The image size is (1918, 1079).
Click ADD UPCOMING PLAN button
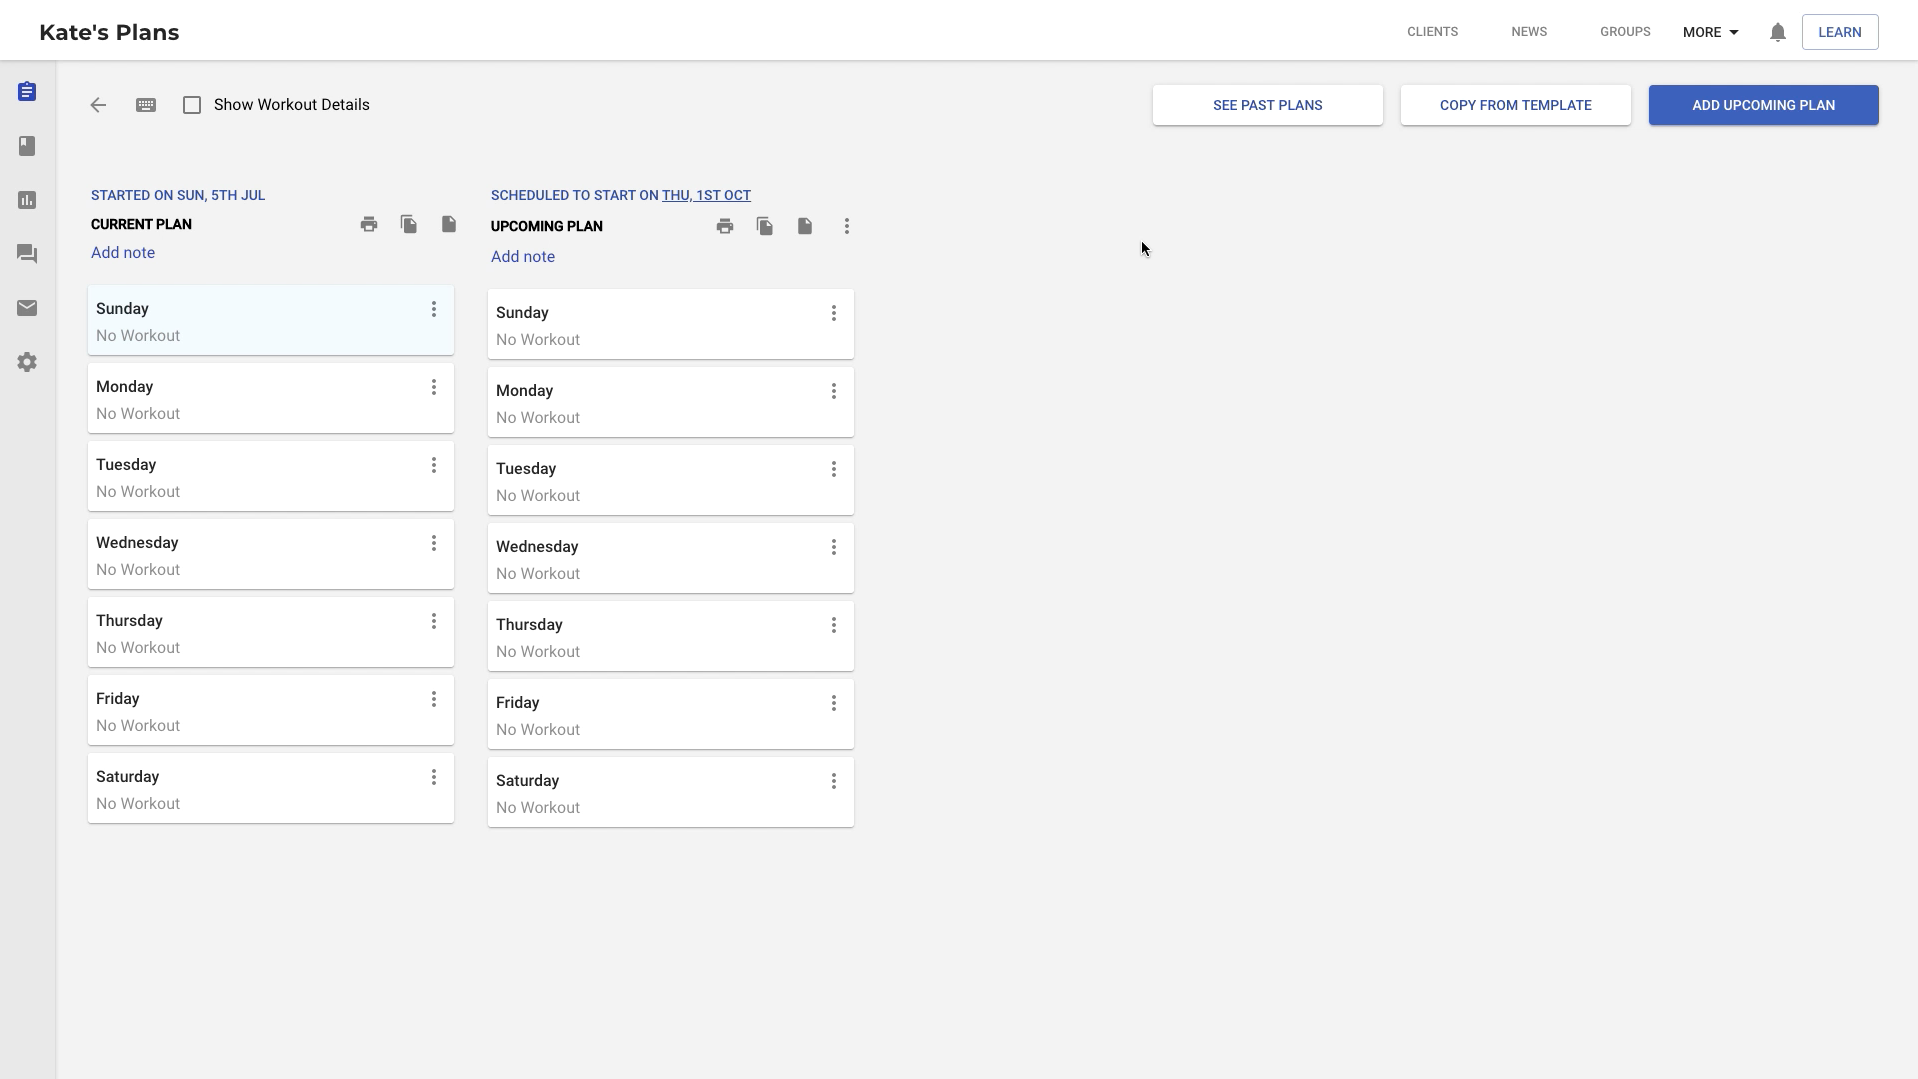click(x=1764, y=105)
